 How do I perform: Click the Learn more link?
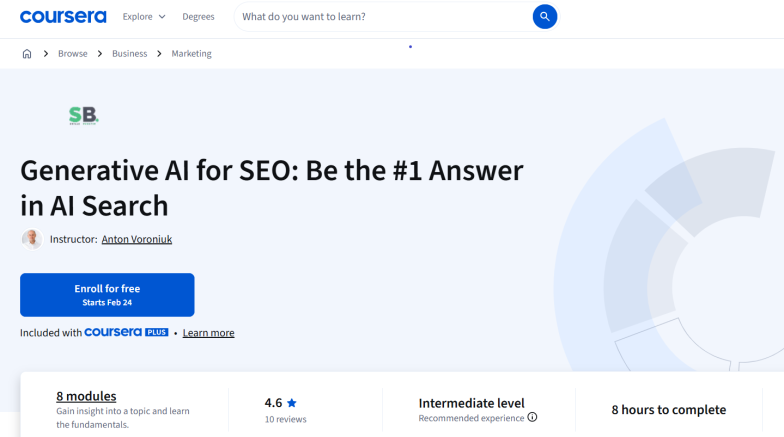point(208,333)
